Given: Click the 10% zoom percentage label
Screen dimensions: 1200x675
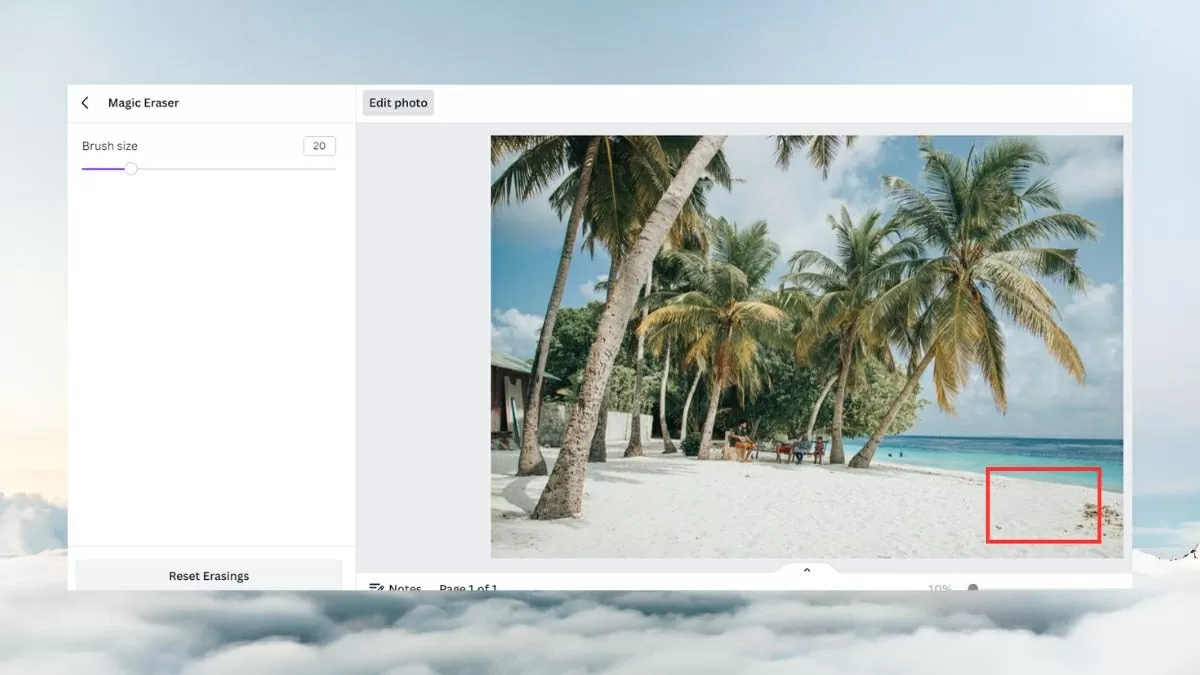Looking at the screenshot, I should click(939, 588).
